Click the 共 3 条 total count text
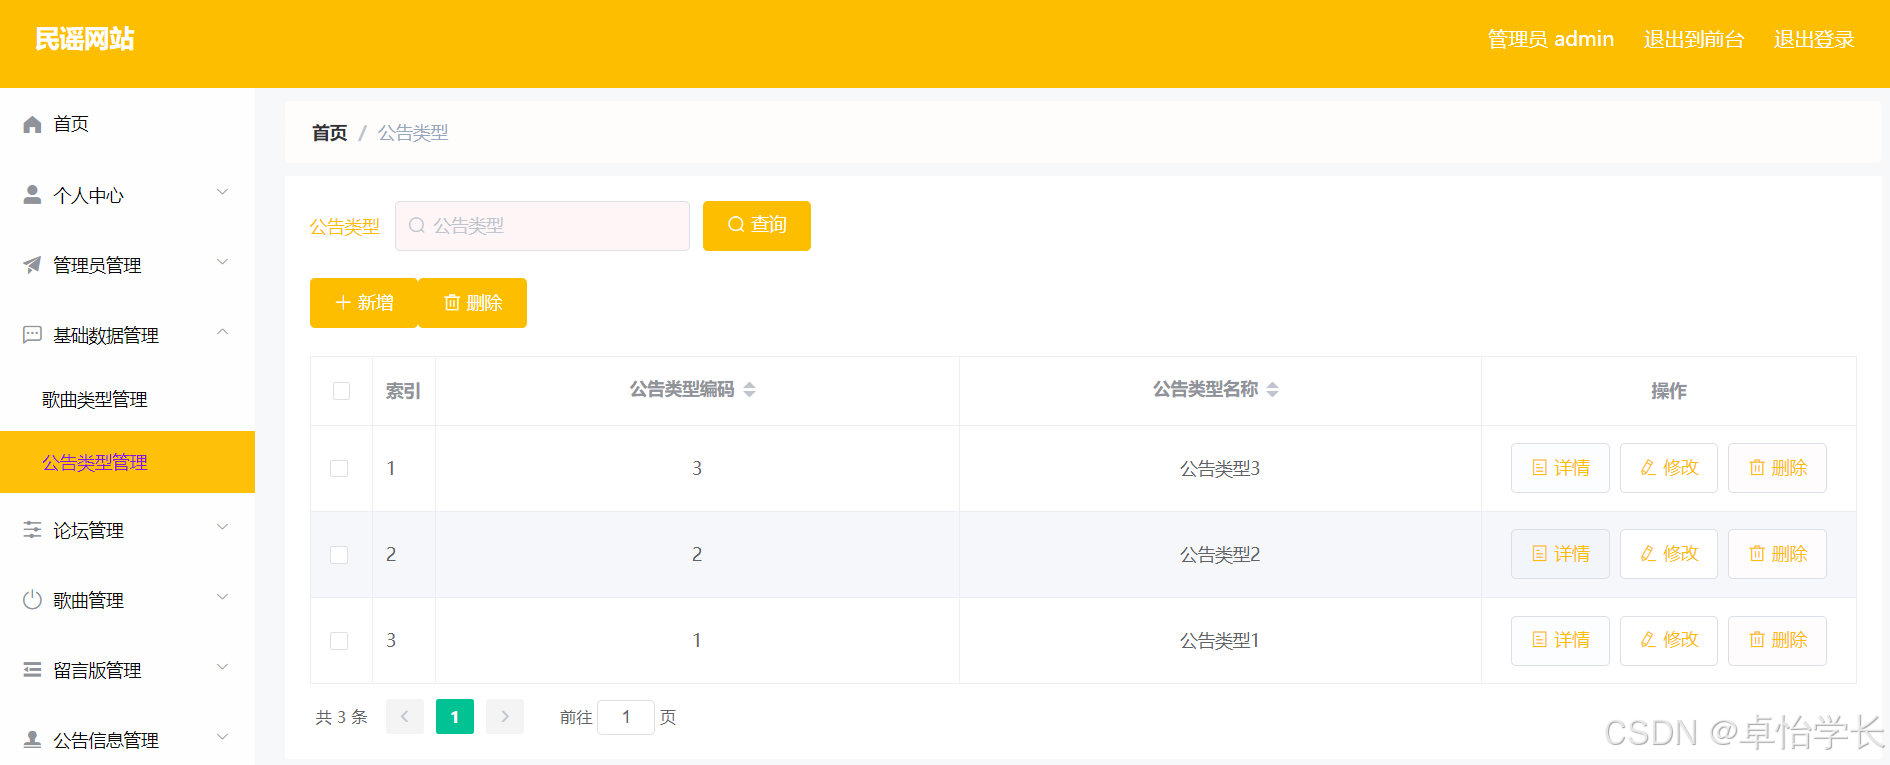 pos(342,717)
